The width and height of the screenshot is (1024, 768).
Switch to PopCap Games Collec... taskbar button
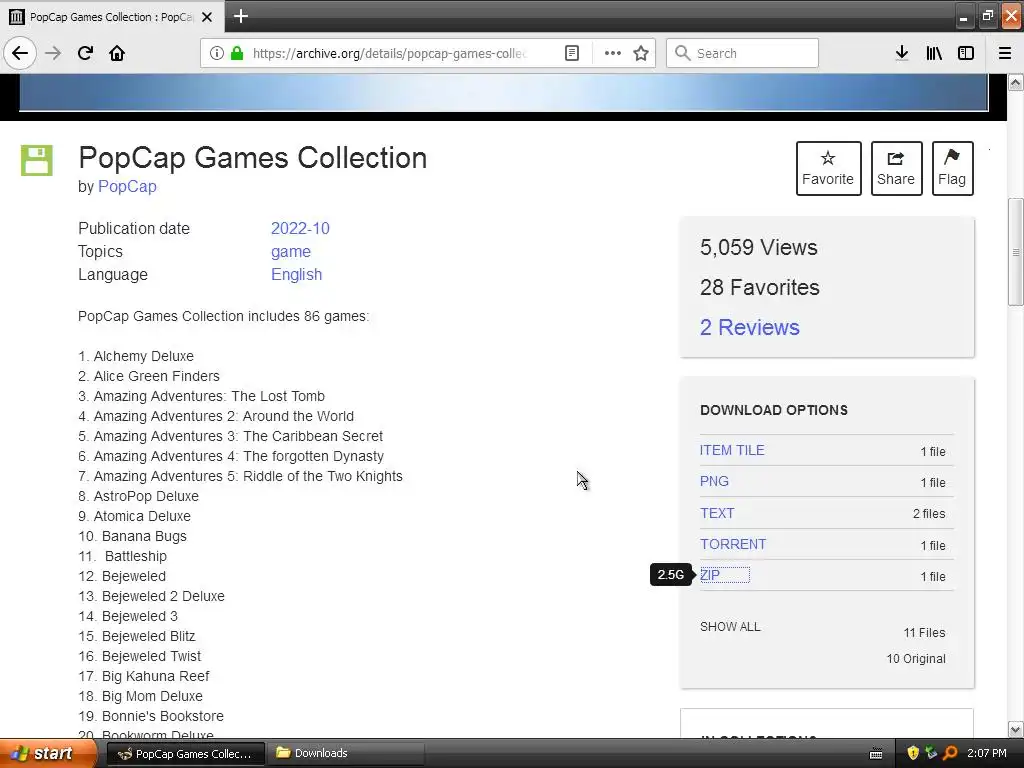click(185, 754)
